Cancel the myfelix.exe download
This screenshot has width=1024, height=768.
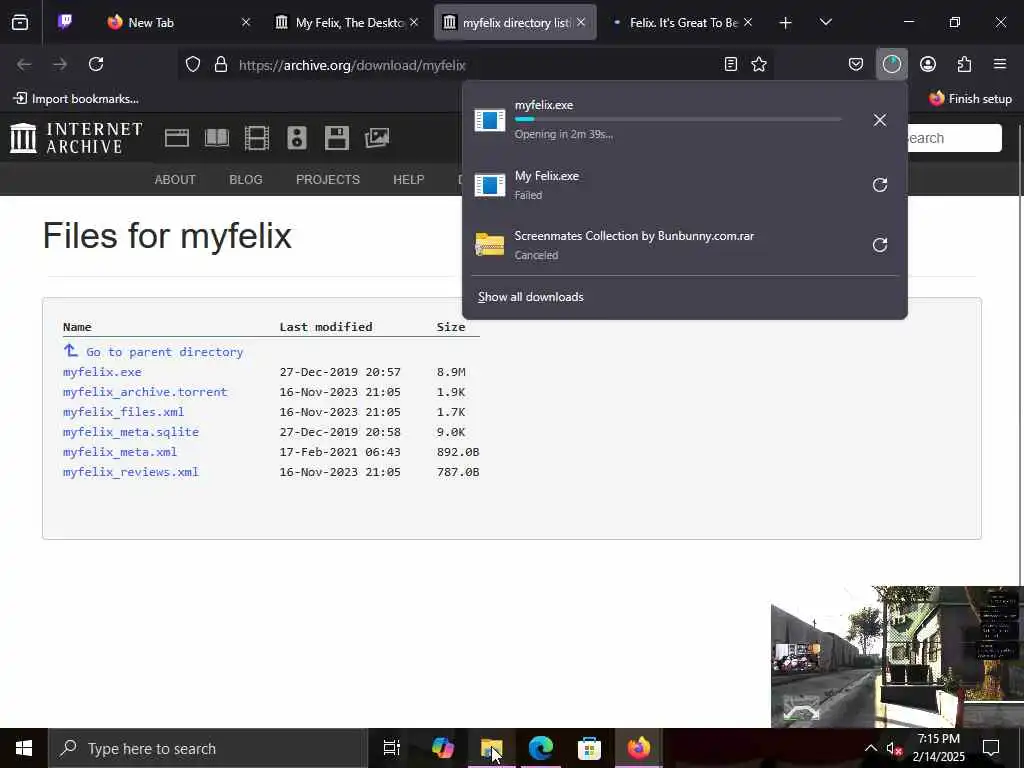[x=880, y=120]
